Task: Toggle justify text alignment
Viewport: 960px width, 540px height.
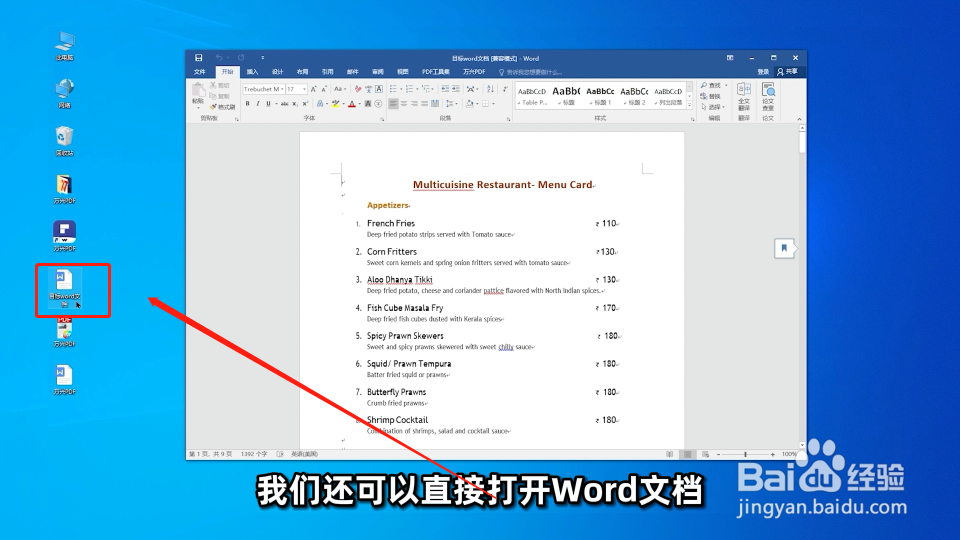Action: click(424, 103)
